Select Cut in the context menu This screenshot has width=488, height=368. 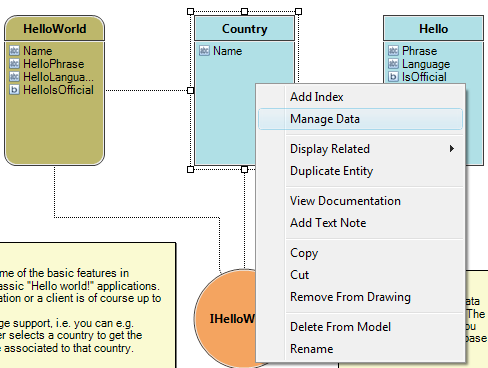point(360,275)
